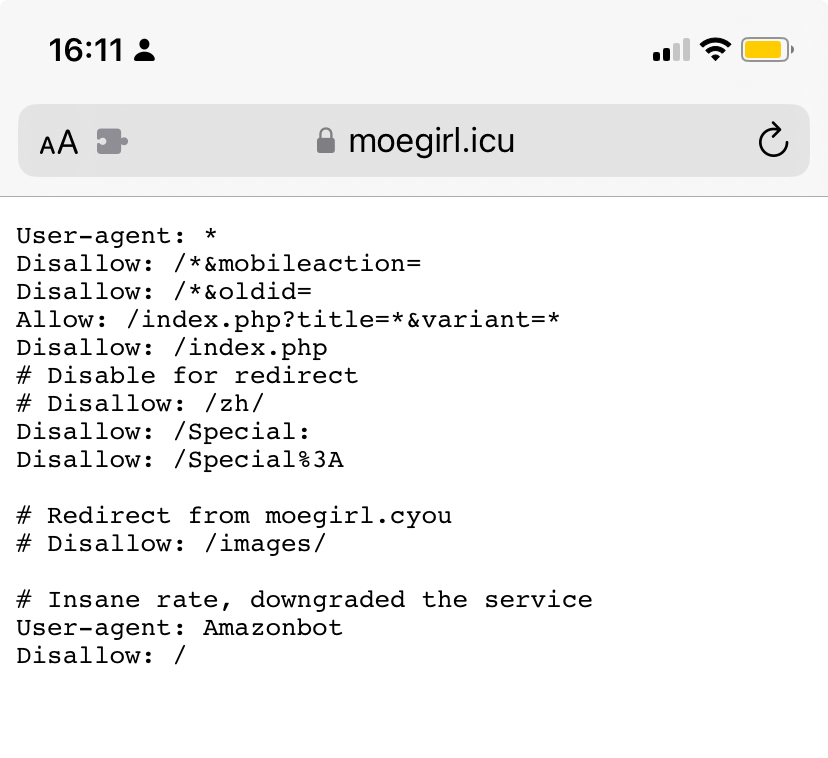This screenshot has height=758, width=828.
Task: Tap the cellular signal bars
Action: tap(671, 50)
